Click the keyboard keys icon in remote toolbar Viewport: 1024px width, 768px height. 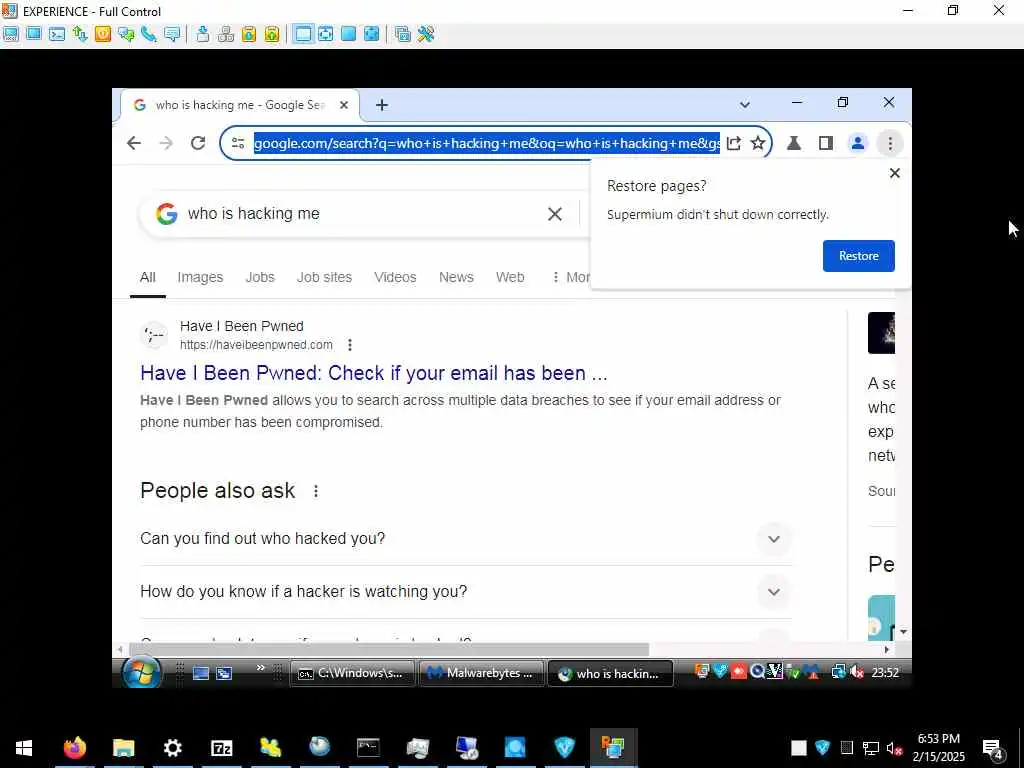click(226, 34)
